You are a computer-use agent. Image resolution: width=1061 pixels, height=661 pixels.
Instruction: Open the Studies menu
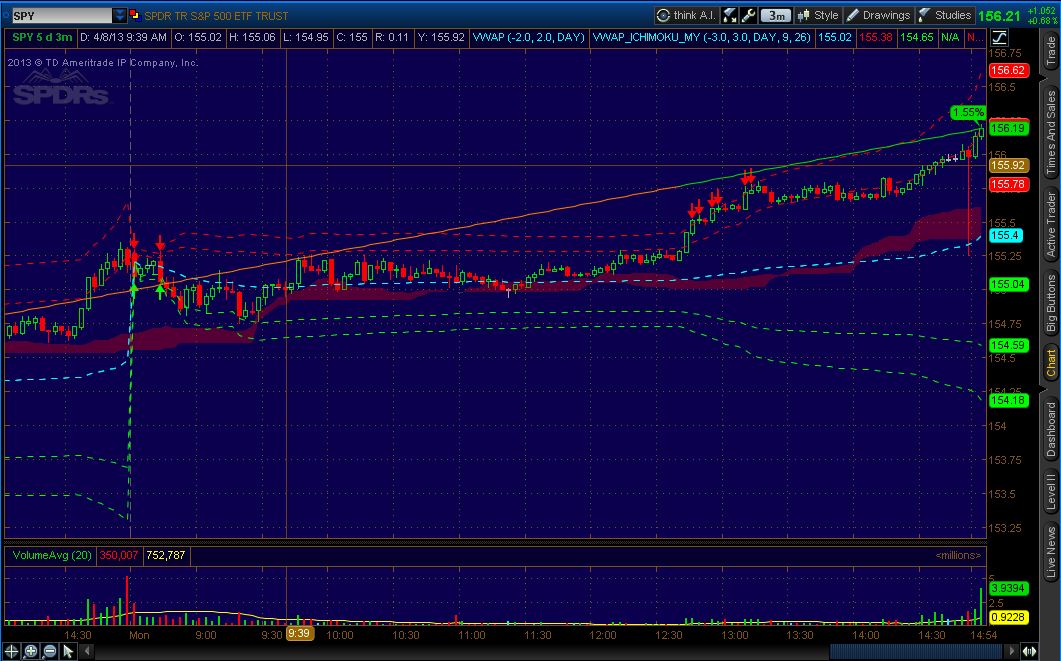[945, 16]
